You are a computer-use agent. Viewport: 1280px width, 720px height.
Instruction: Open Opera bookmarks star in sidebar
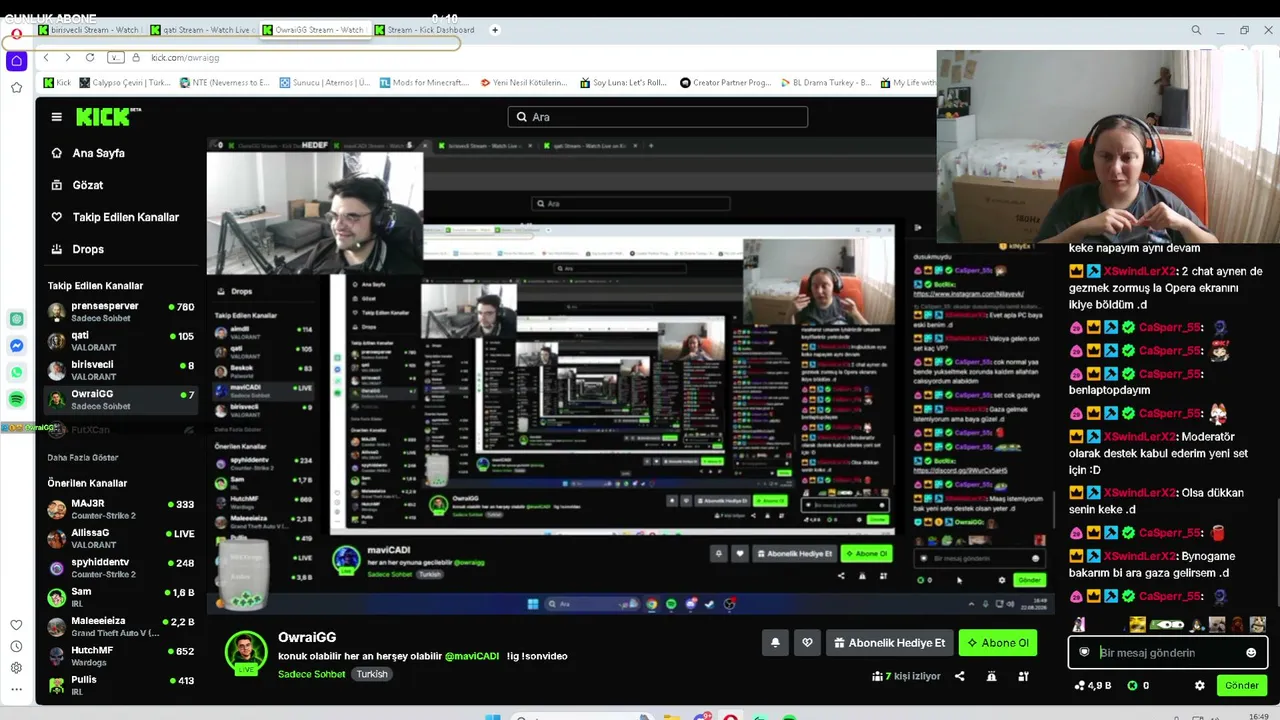tap(16, 88)
